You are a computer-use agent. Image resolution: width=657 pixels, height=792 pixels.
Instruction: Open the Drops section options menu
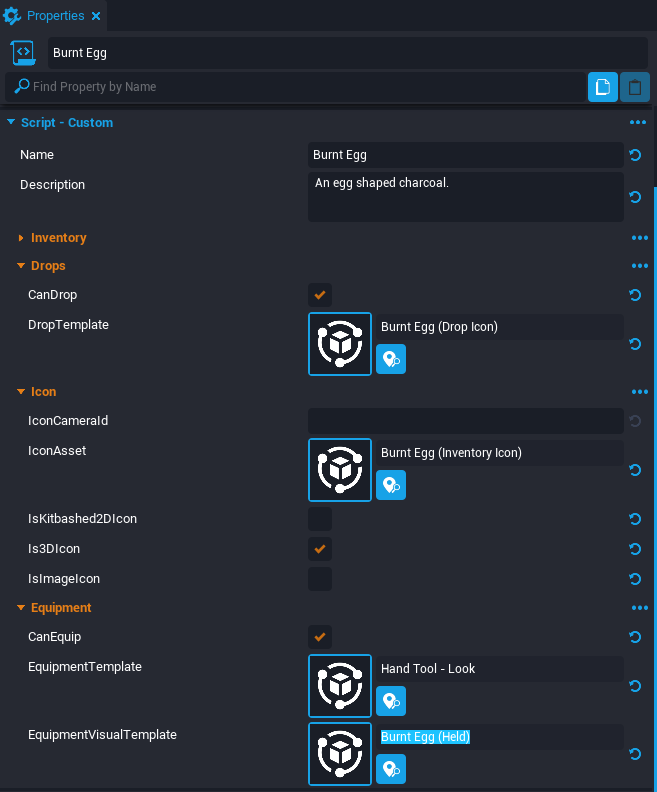639,266
